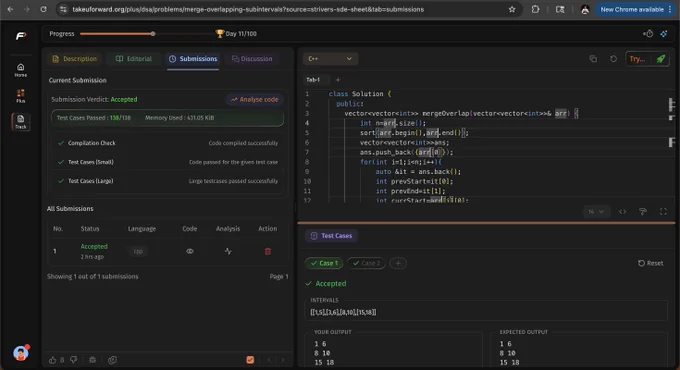Go to next problem with right chevron
The image size is (680, 370).
[x=283, y=360]
